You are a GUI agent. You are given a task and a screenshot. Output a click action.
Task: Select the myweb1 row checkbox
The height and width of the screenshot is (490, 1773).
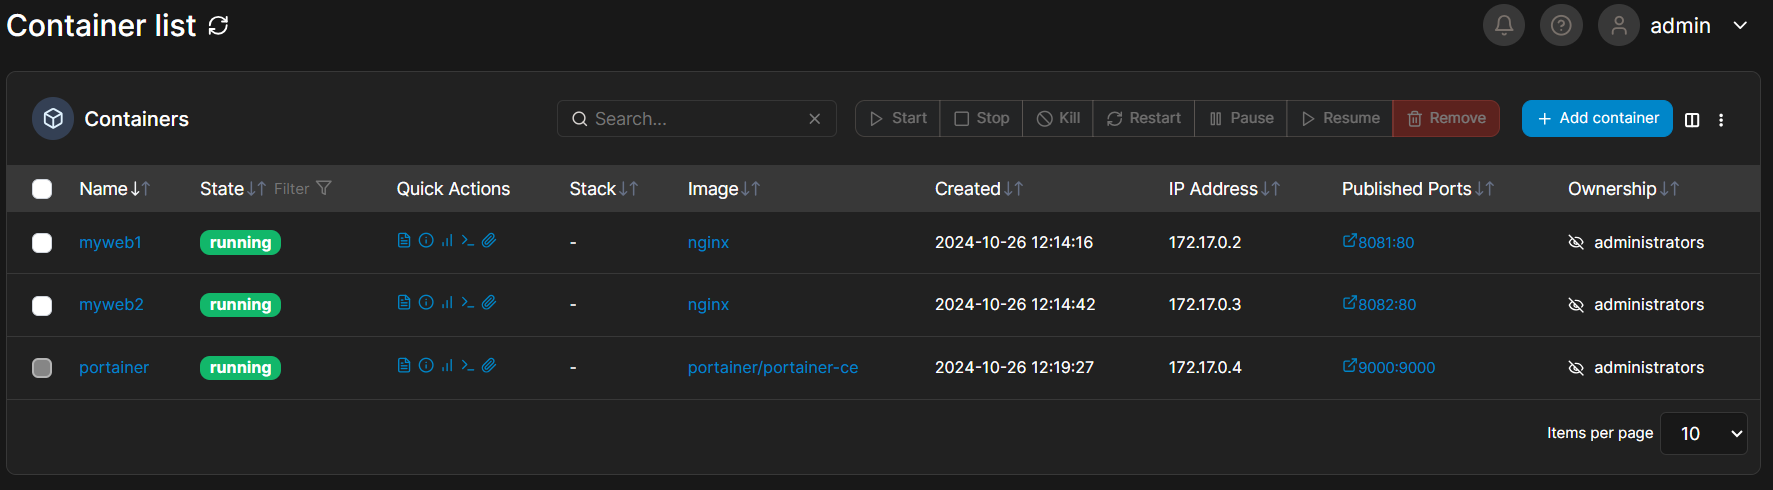tap(42, 243)
